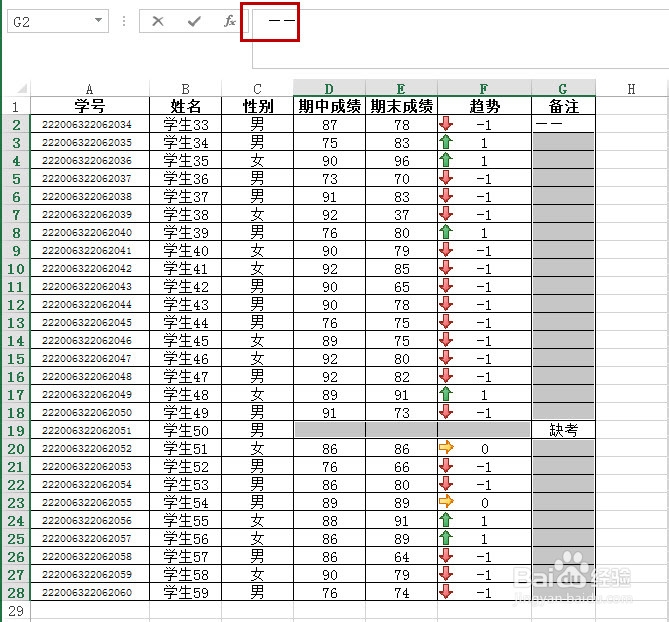Click the red down arrow in row 28

(446, 592)
